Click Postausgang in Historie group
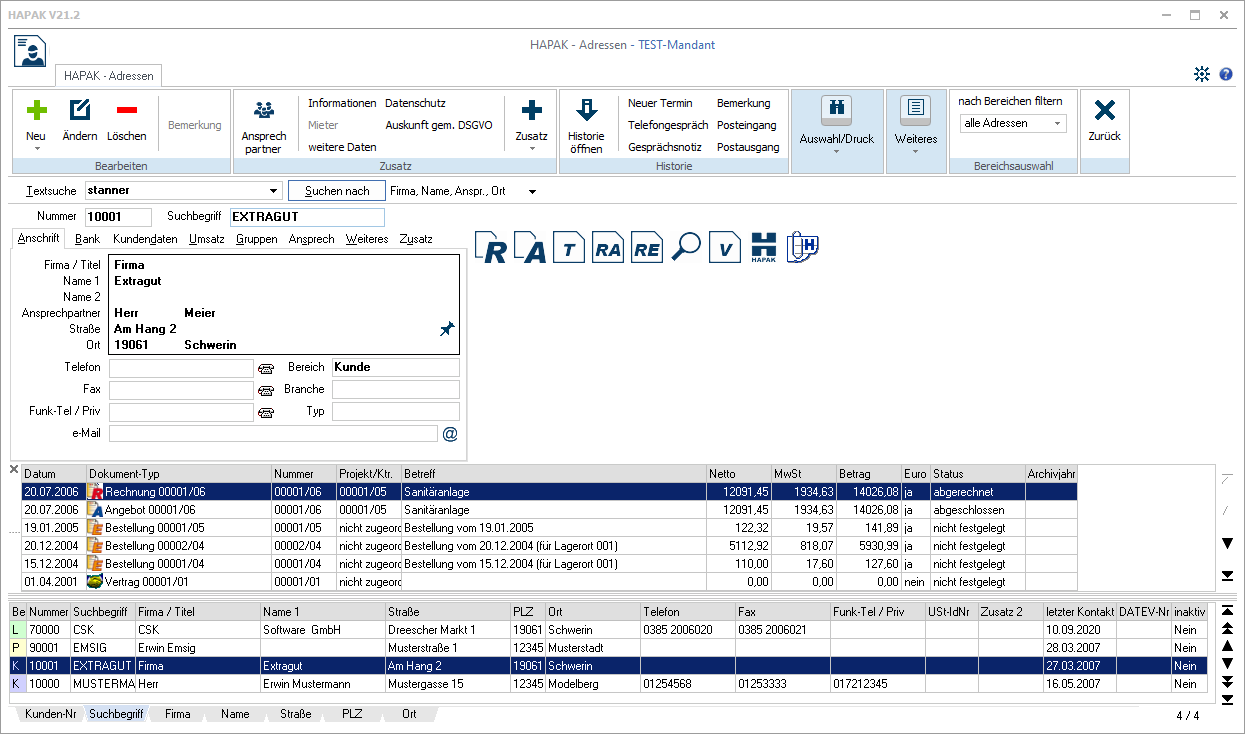Image resolution: width=1245 pixels, height=734 pixels. coord(748,147)
